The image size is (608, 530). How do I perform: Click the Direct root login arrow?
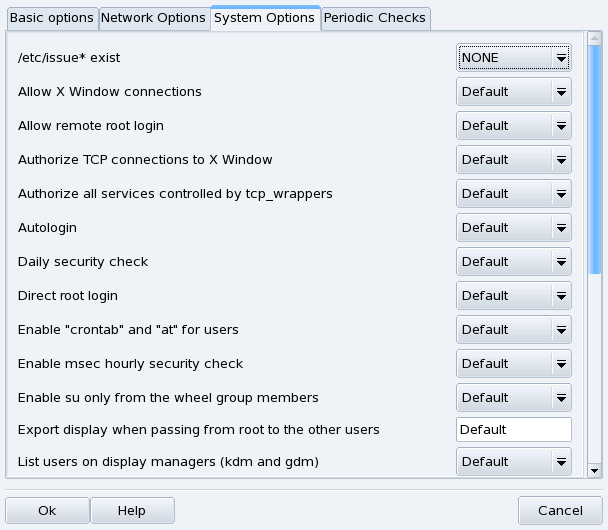(x=561, y=296)
